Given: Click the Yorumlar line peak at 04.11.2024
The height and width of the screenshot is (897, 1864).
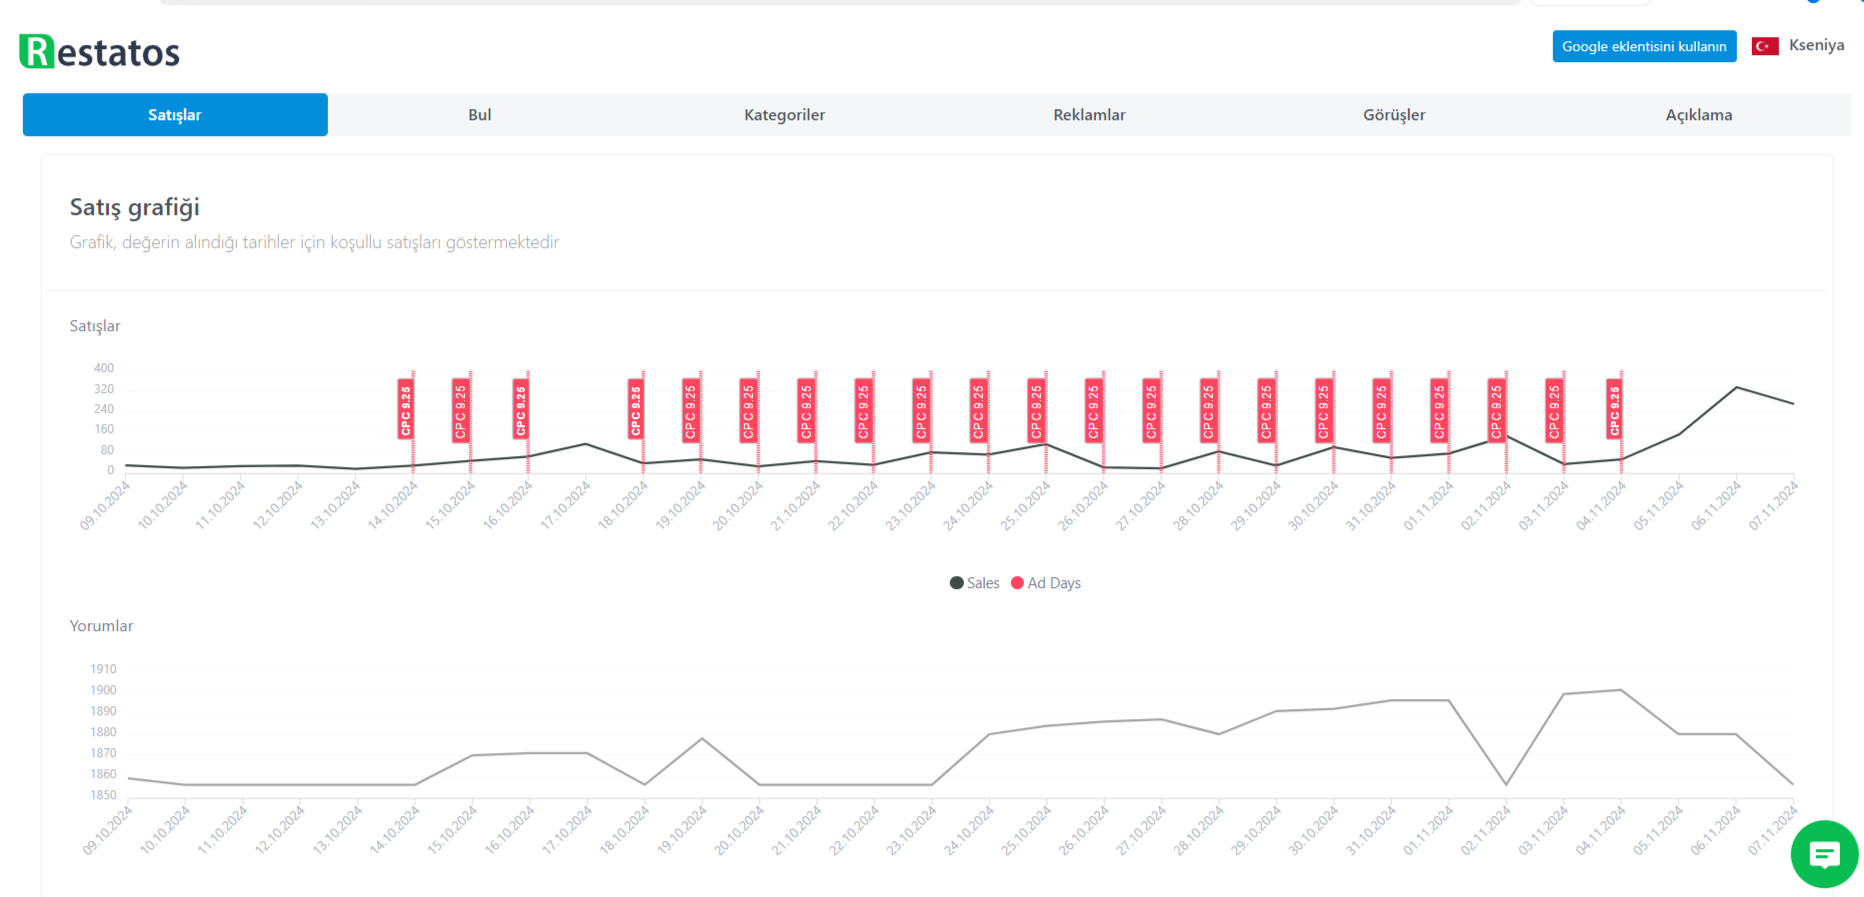Looking at the screenshot, I should (x=1621, y=690).
